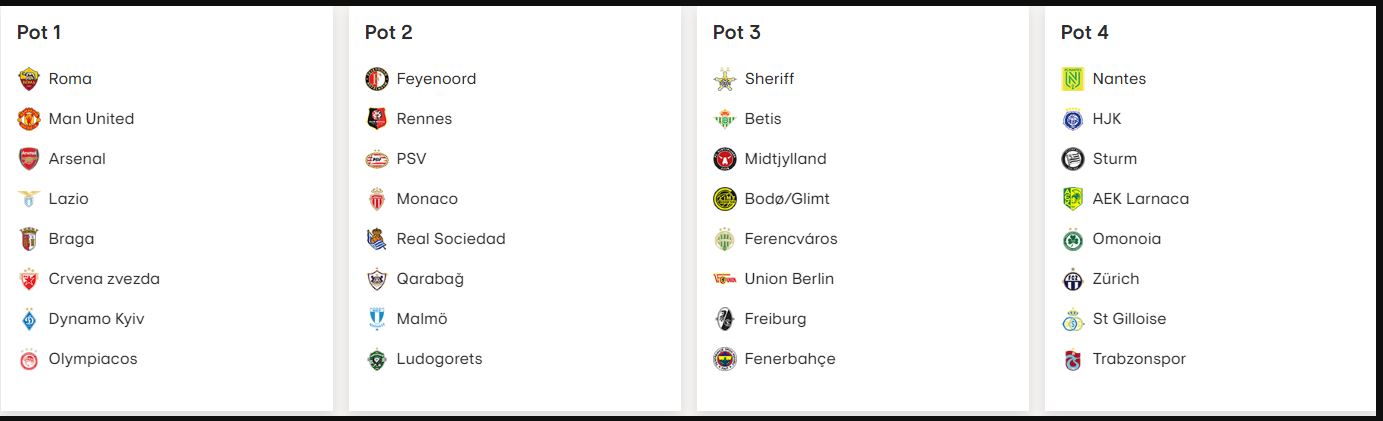Image resolution: width=1383 pixels, height=421 pixels.
Task: Open the Freiburg team link
Action: 775,319
